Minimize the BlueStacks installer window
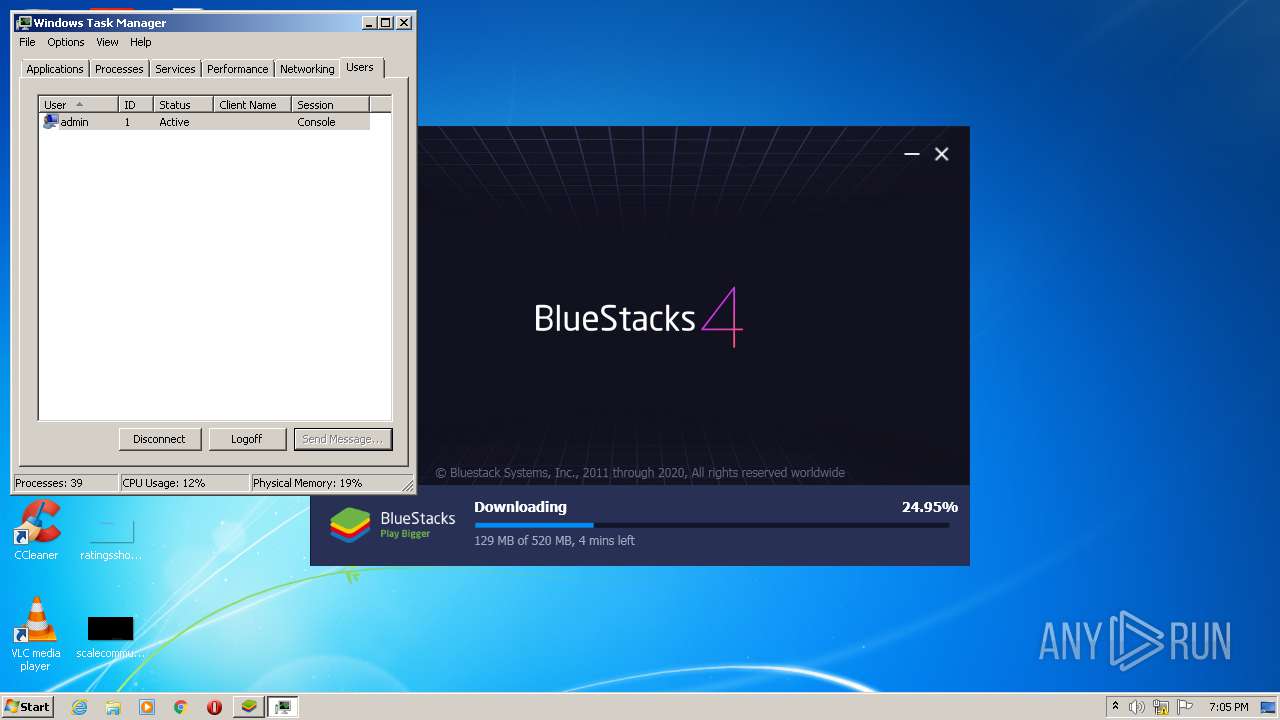 tap(911, 154)
